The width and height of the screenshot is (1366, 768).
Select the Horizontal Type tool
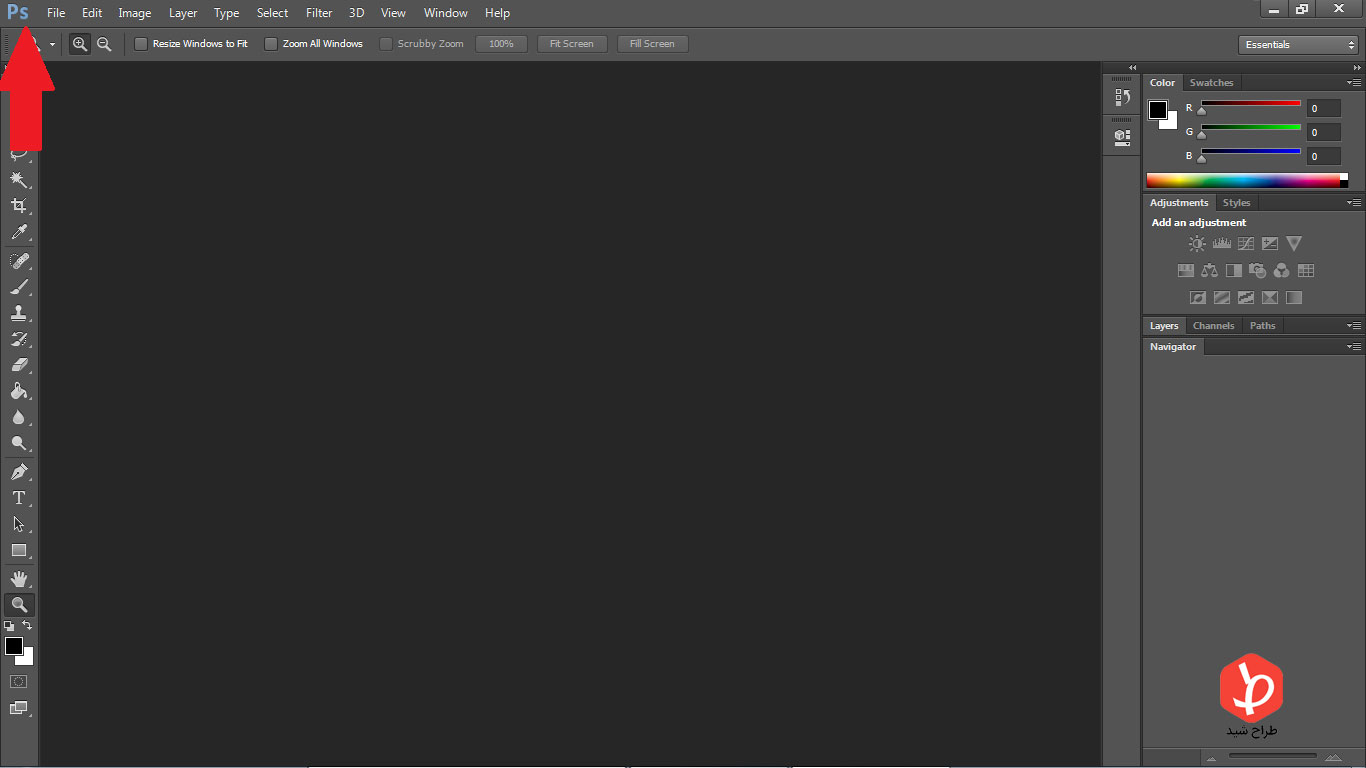pyautogui.click(x=18, y=498)
